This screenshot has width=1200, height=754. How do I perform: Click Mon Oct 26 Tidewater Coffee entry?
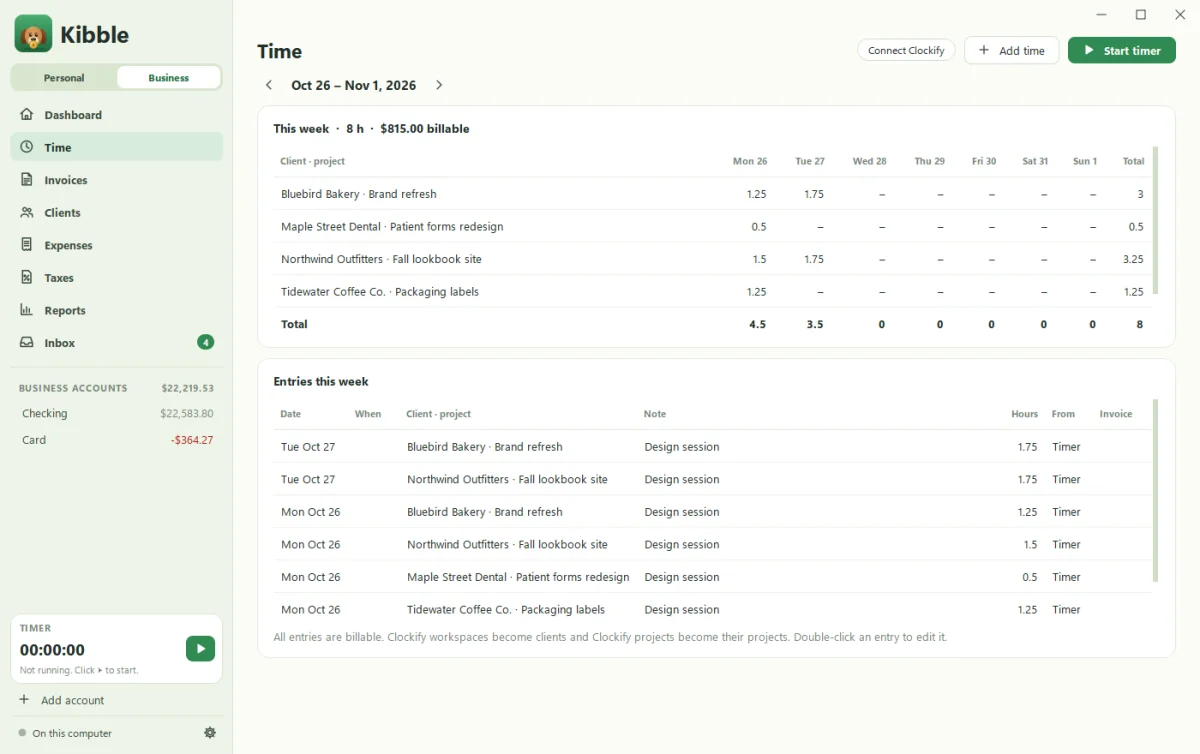pos(712,609)
